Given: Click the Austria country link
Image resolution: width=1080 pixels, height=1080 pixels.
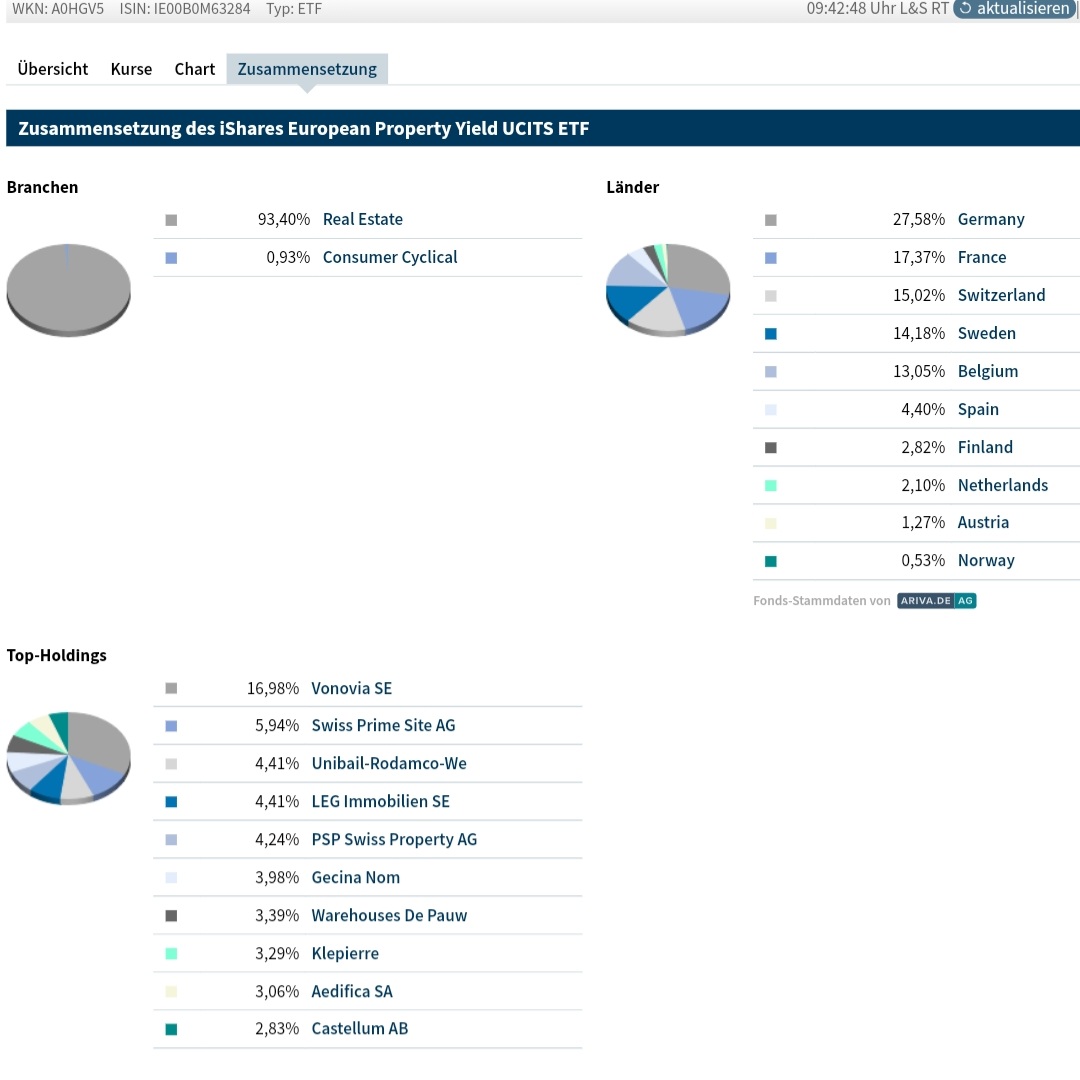Looking at the screenshot, I should tap(984, 522).
